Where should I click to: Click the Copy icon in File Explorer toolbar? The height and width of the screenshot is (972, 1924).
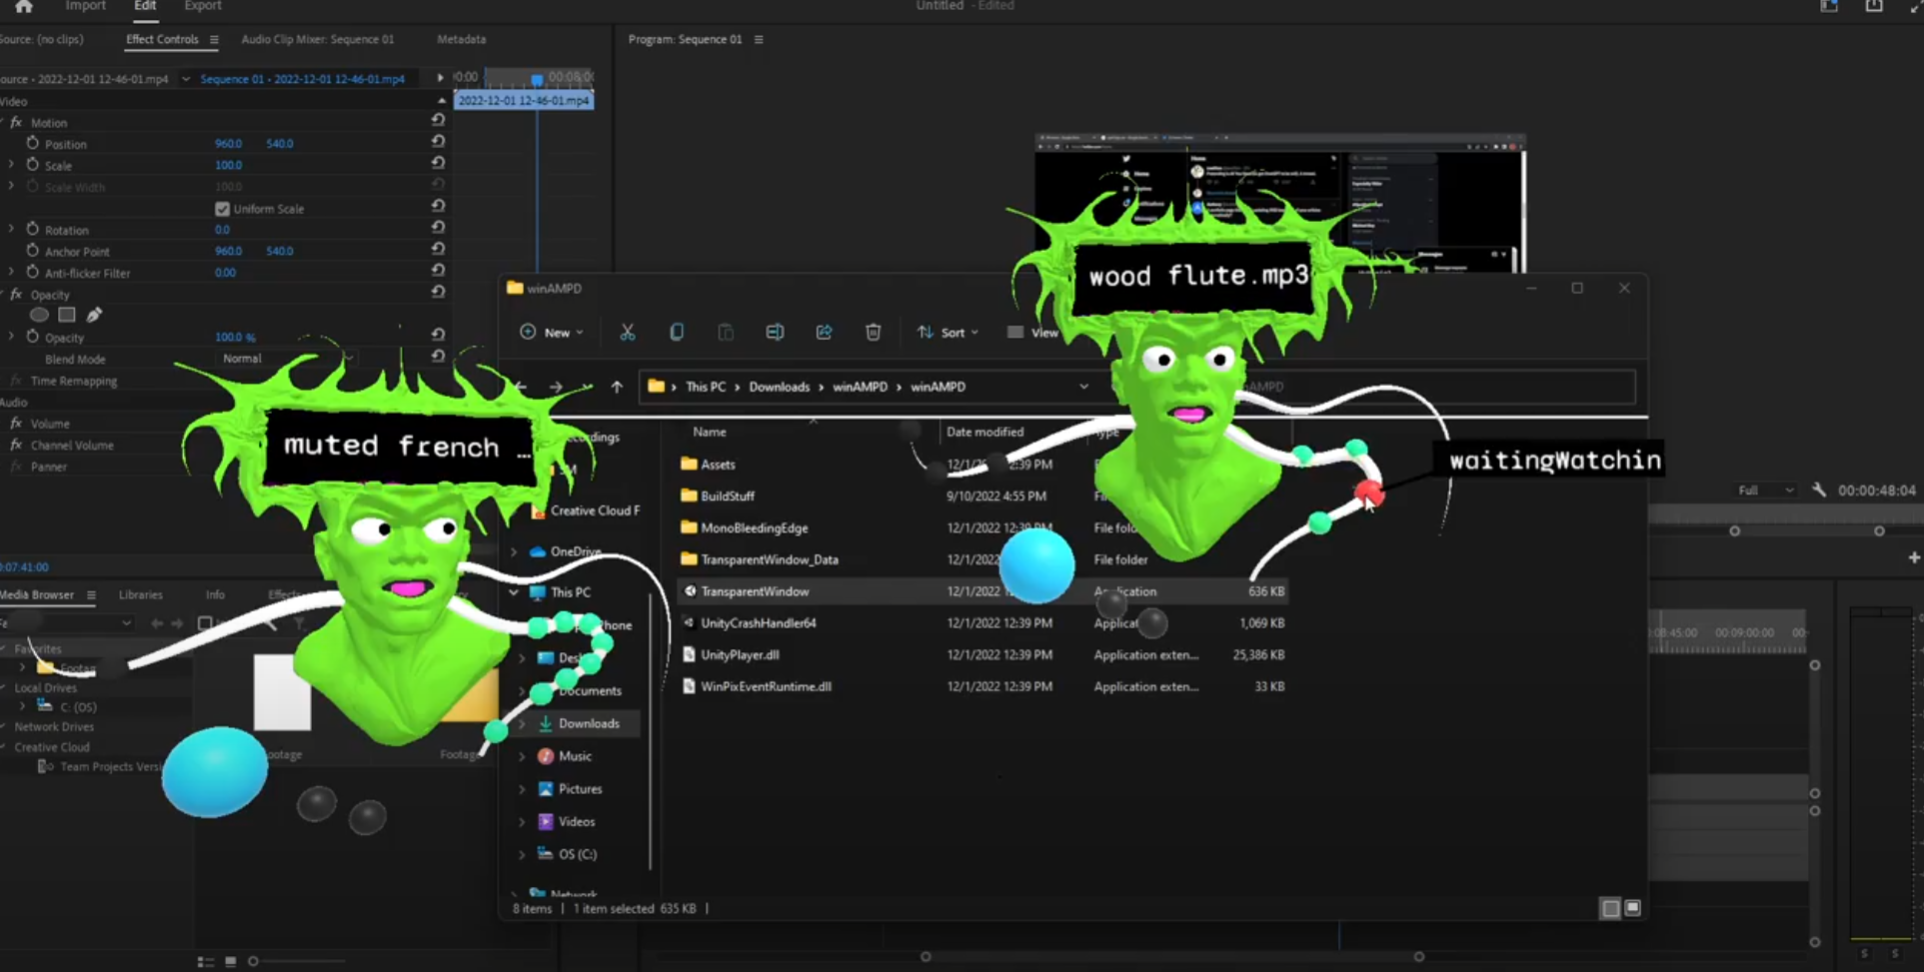(x=677, y=332)
